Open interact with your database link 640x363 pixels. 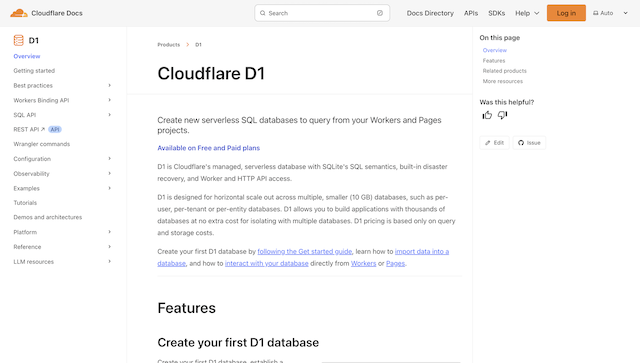267,263
